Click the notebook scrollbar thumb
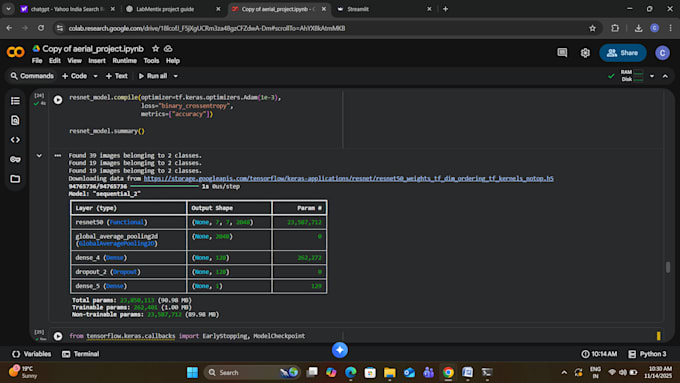680x383 pixels. pyautogui.click(x=668, y=267)
